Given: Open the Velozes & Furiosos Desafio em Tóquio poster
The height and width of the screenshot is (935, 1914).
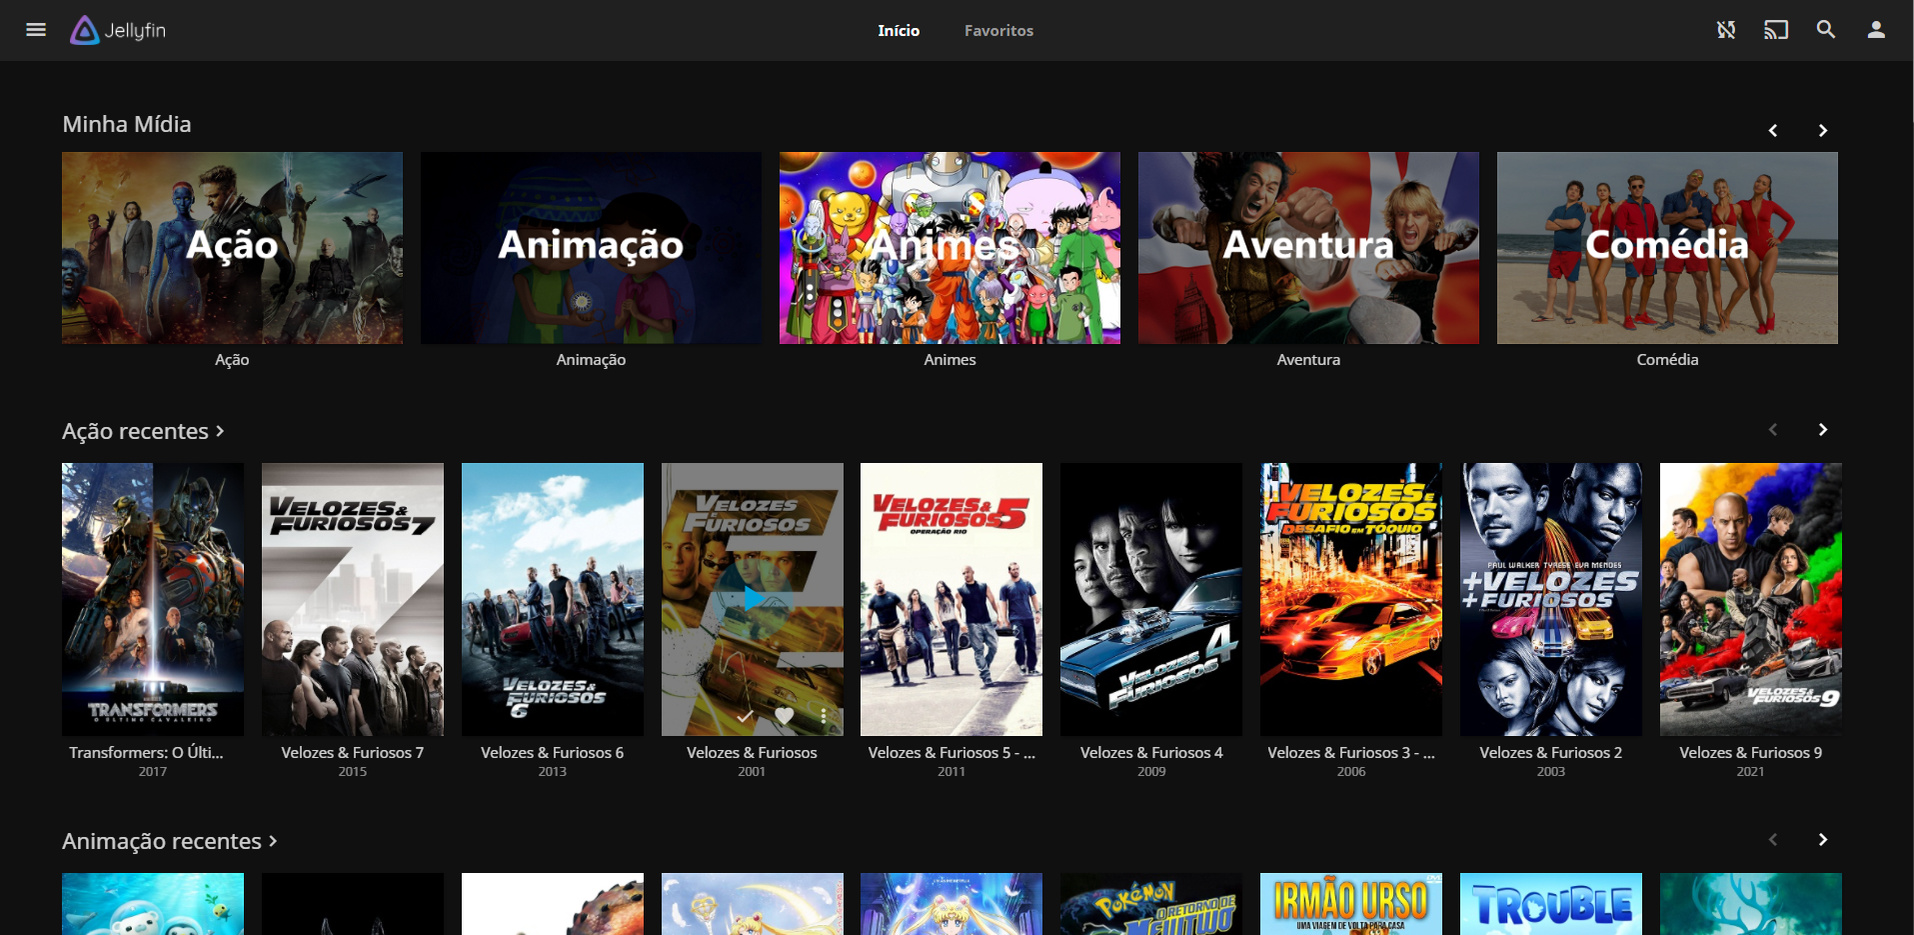Looking at the screenshot, I should (1351, 599).
